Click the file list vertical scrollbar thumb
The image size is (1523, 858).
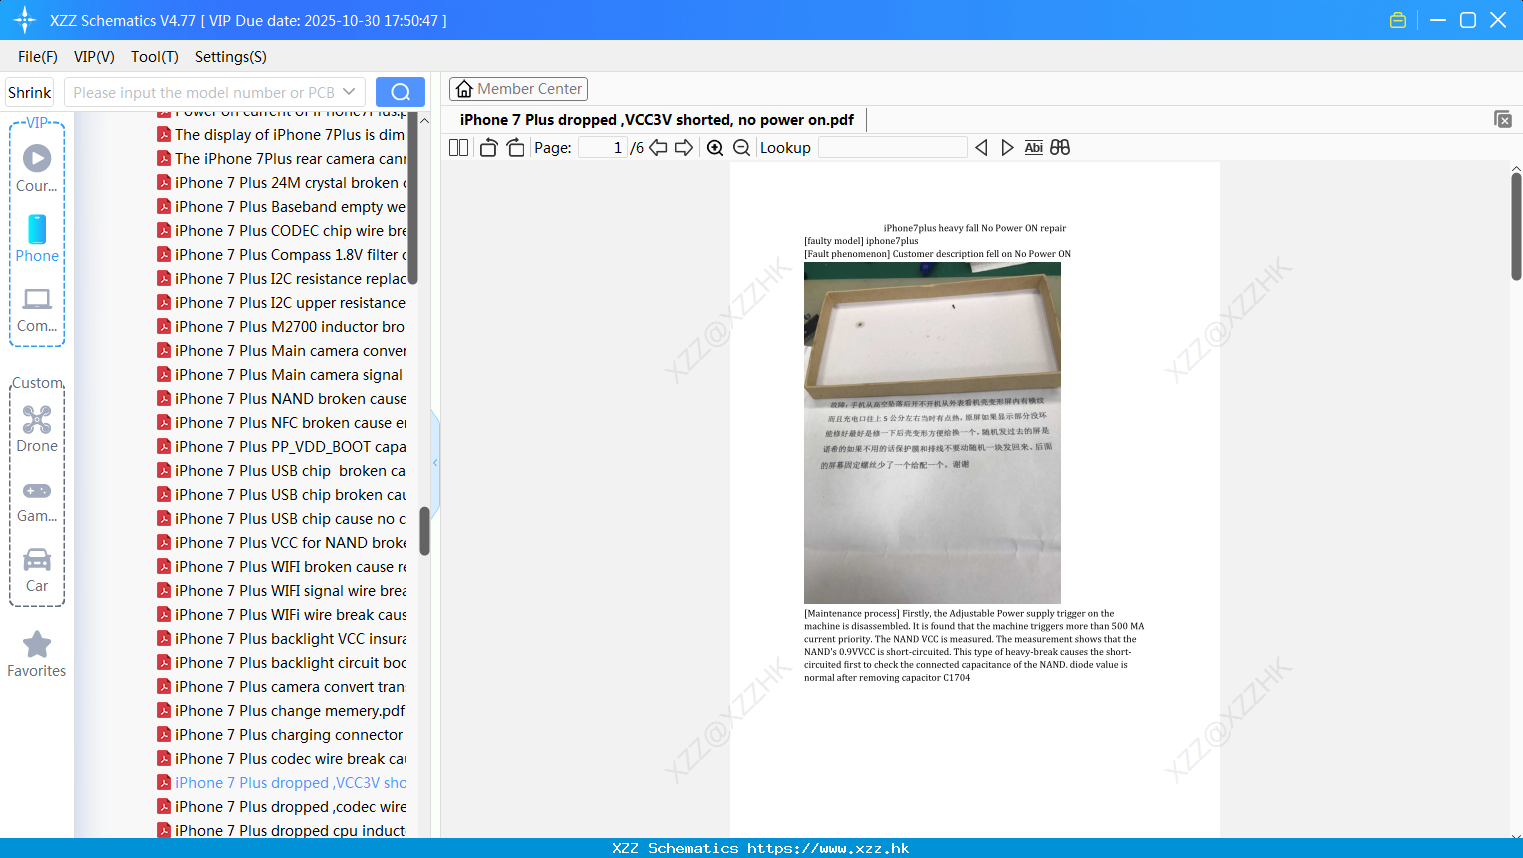(424, 530)
